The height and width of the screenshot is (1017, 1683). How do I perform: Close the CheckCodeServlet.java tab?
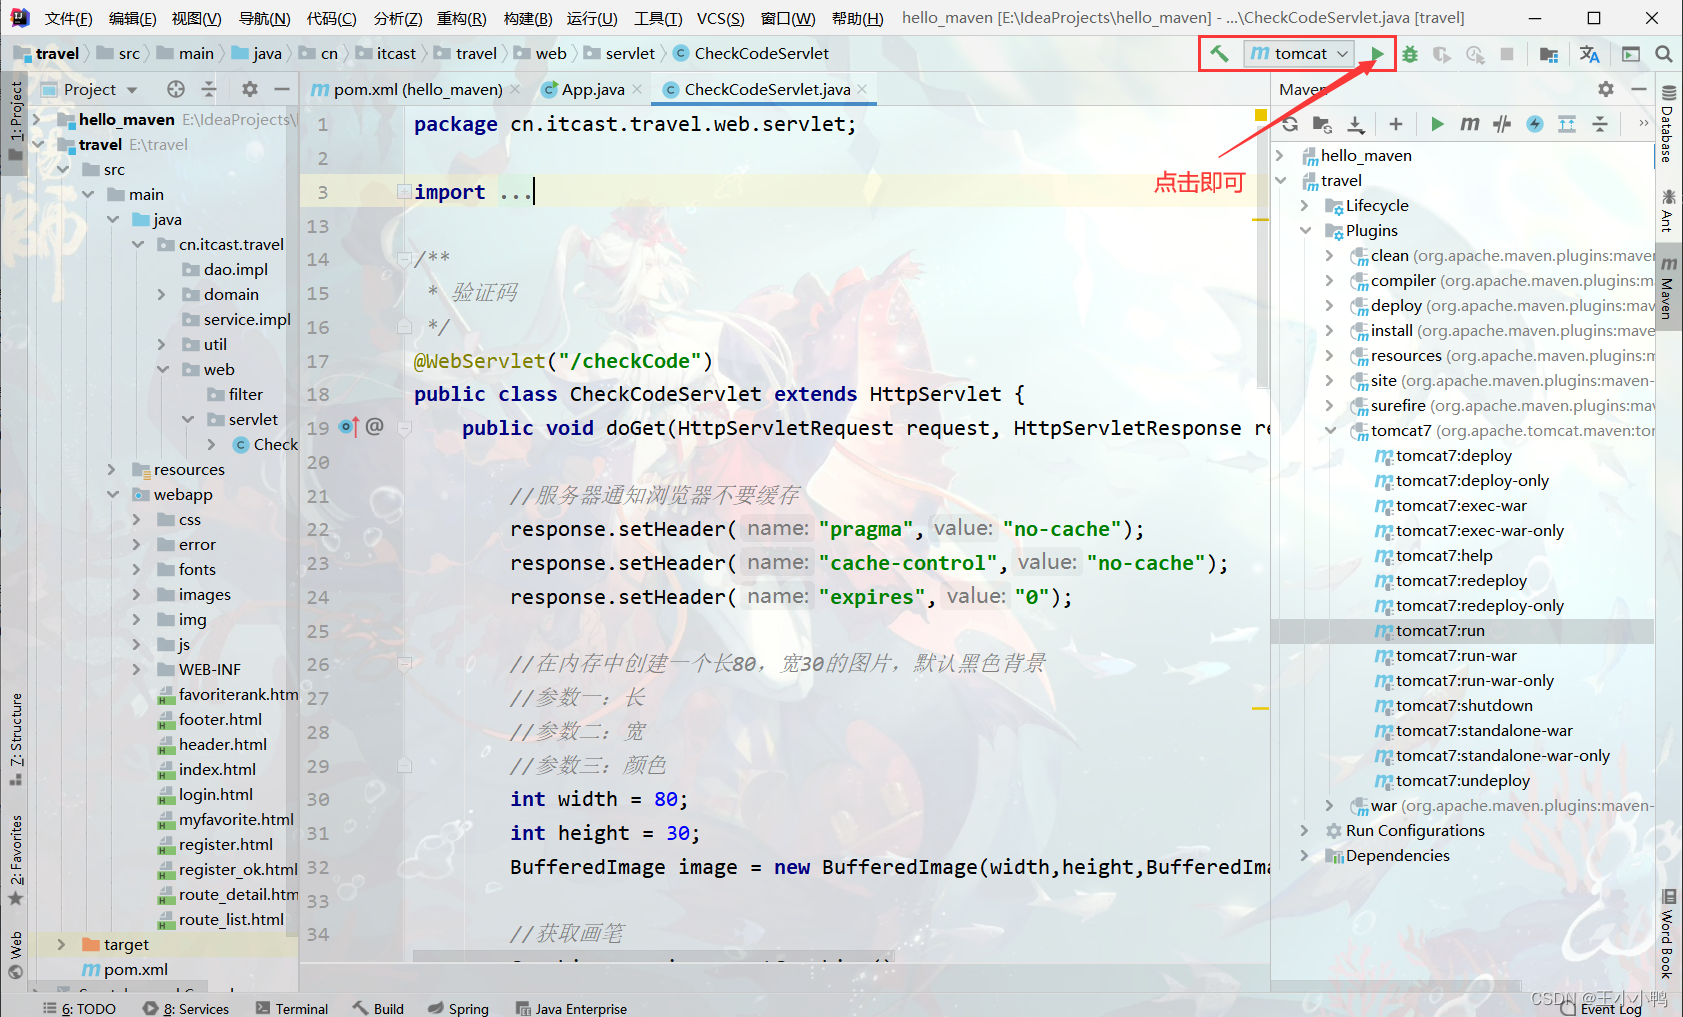coord(862,89)
